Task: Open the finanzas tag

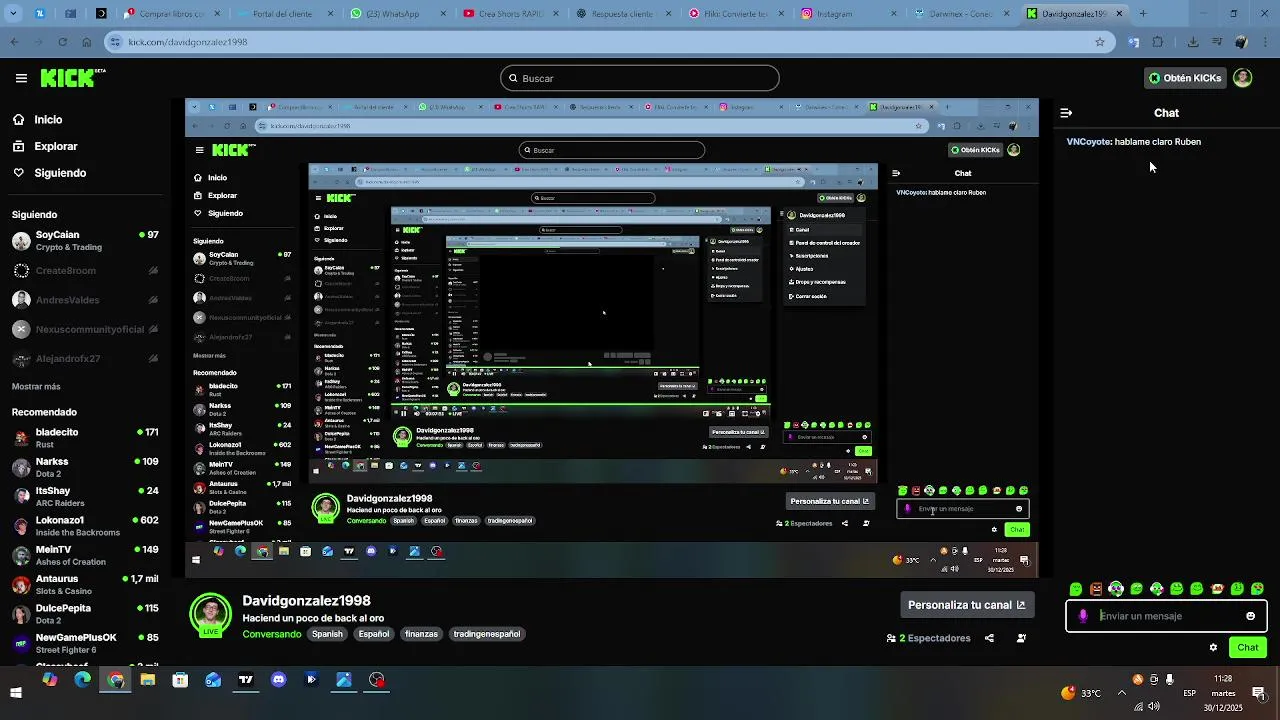Action: [421, 634]
